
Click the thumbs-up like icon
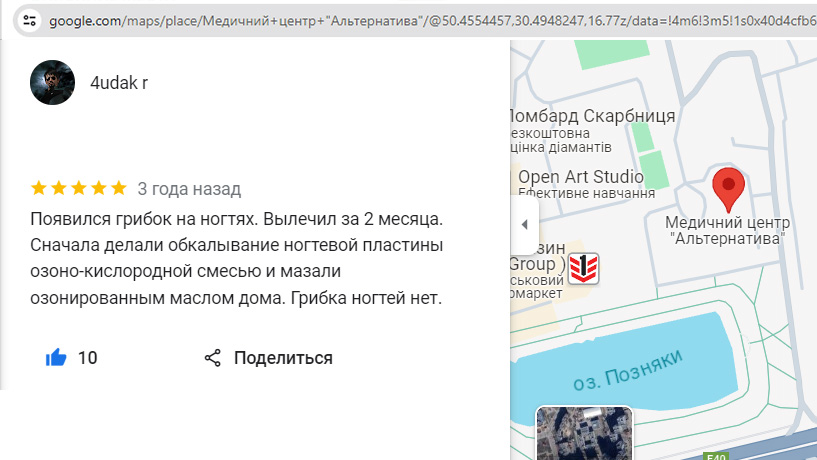tap(56, 358)
